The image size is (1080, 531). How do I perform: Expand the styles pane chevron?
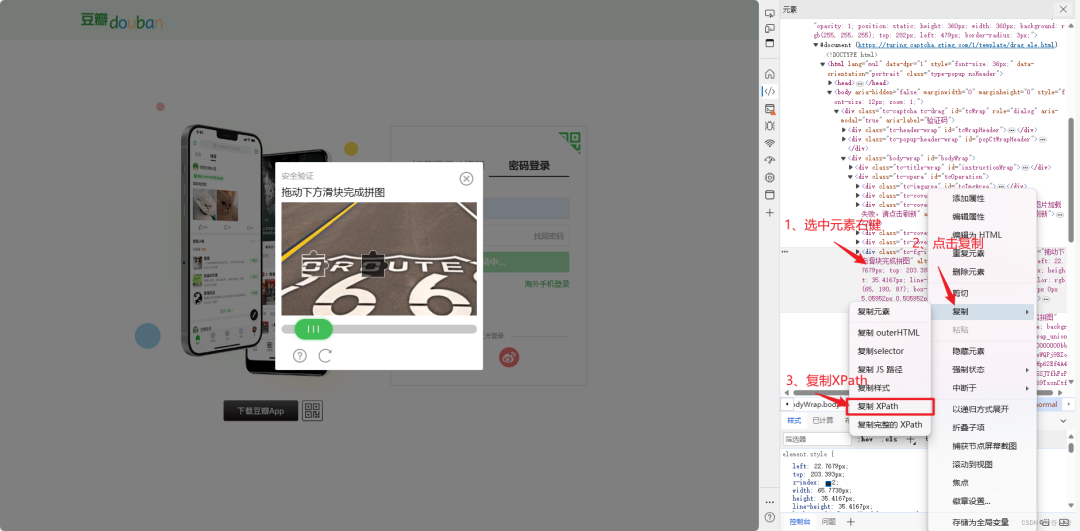[1063, 421]
